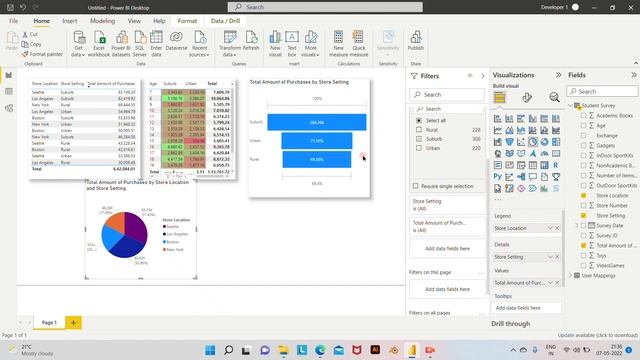The height and width of the screenshot is (360, 640).
Task: Open the Store Setting details field dropdown
Action: point(550,257)
